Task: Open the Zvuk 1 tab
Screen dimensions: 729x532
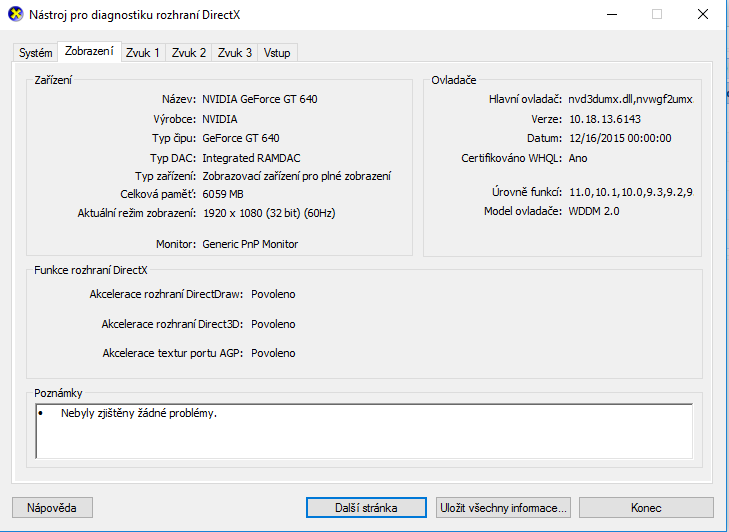Action: click(x=142, y=53)
